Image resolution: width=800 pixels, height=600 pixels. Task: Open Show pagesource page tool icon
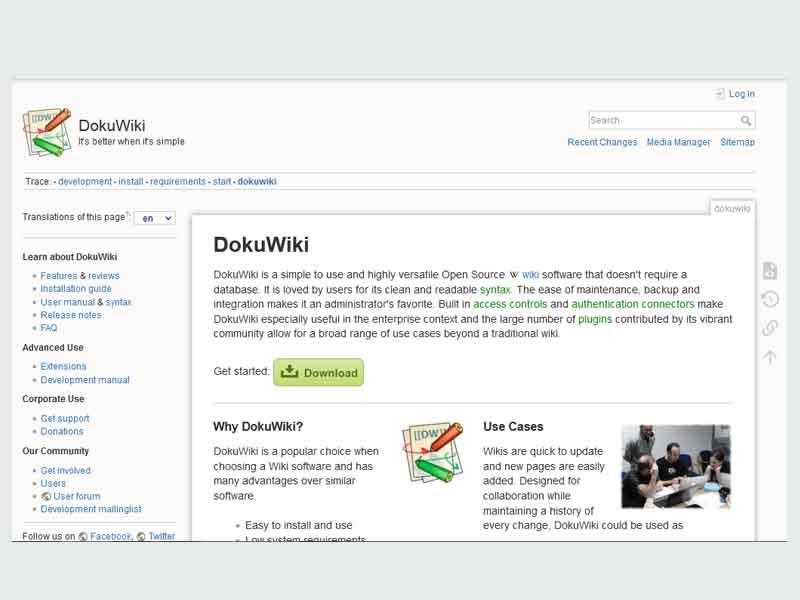769,270
